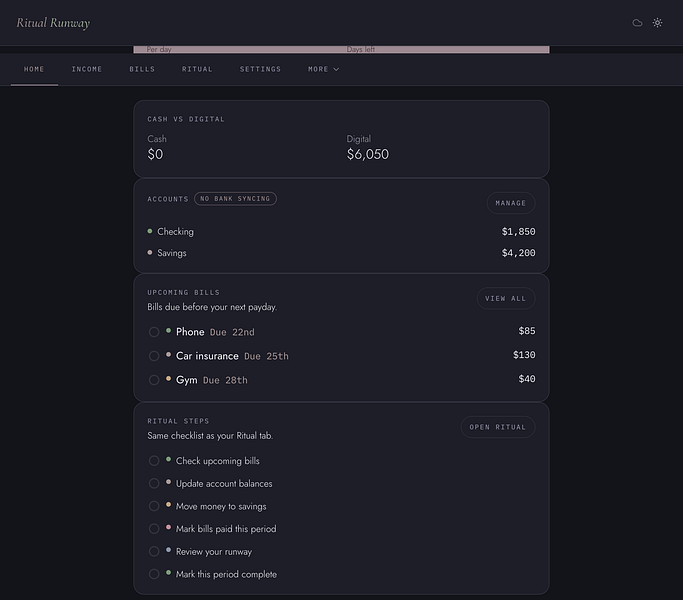
Task: Open the Income tab
Action: click(87, 69)
